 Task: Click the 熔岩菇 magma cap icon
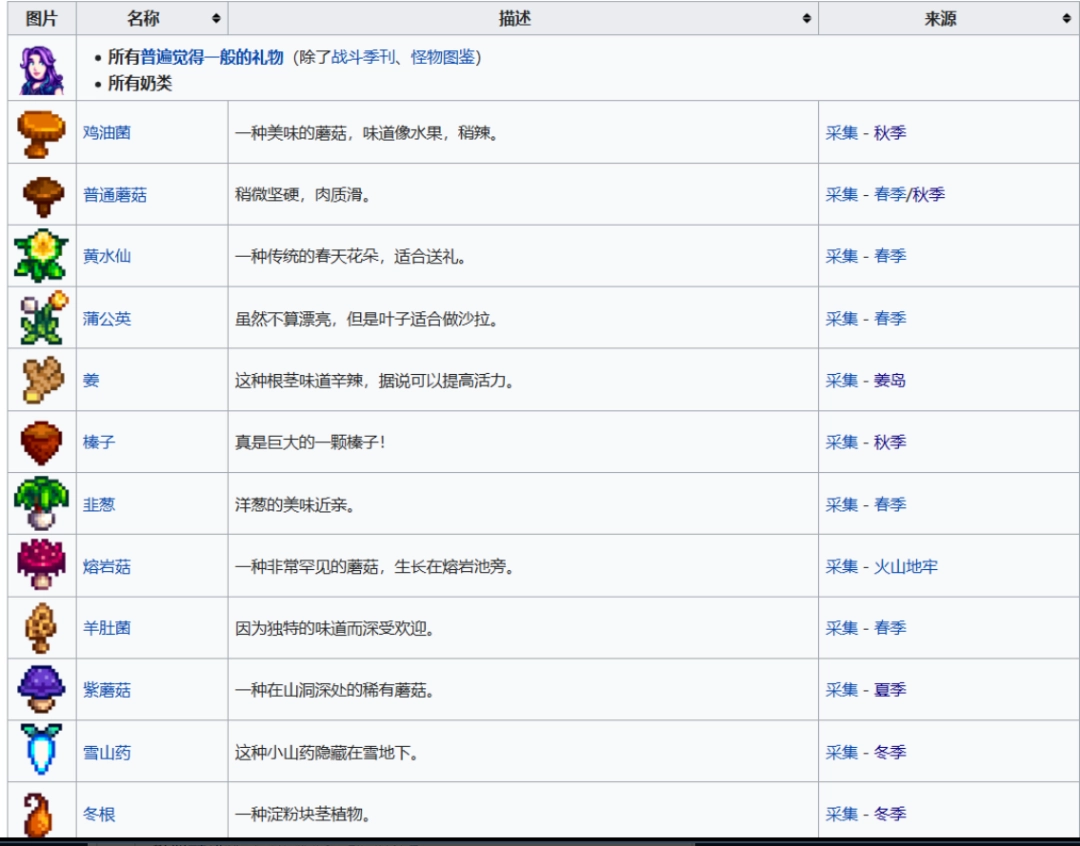click(41, 565)
